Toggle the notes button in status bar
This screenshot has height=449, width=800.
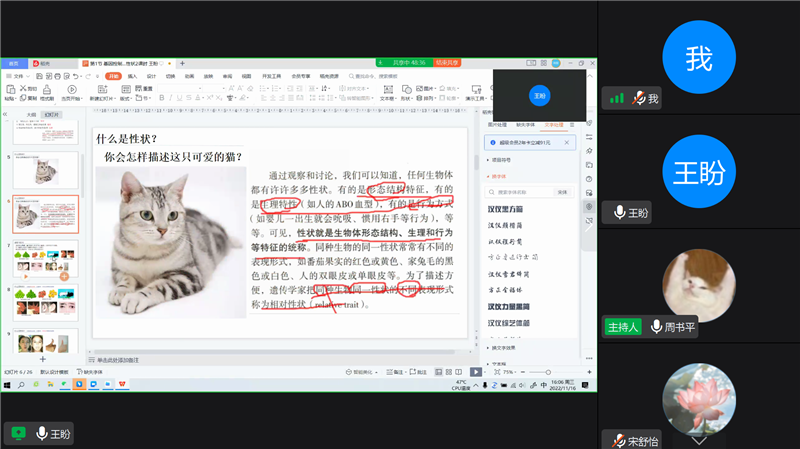[394, 372]
